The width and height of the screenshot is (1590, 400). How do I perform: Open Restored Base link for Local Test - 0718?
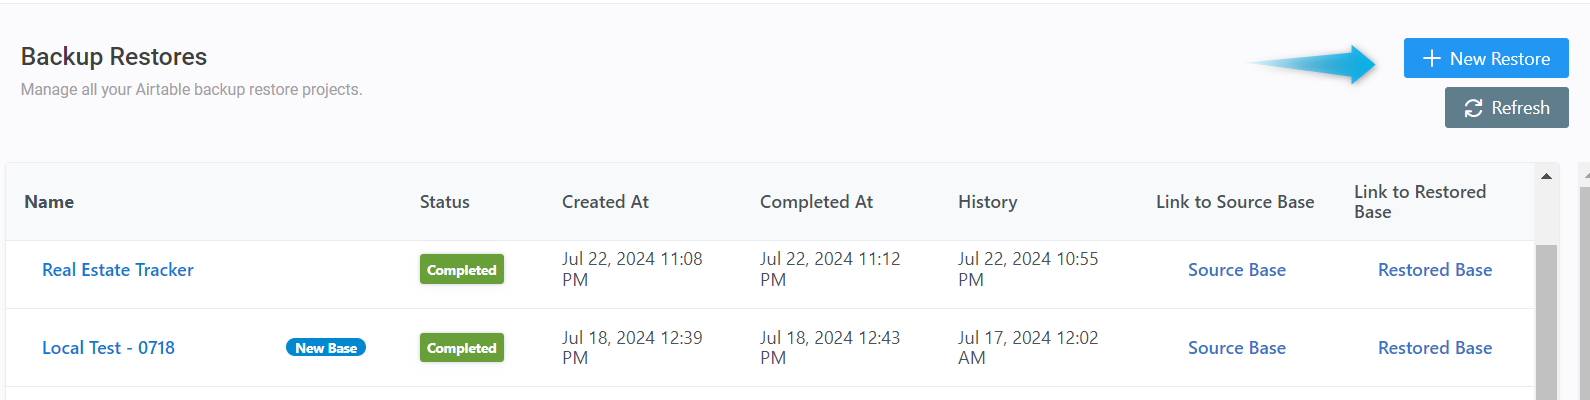click(x=1434, y=348)
